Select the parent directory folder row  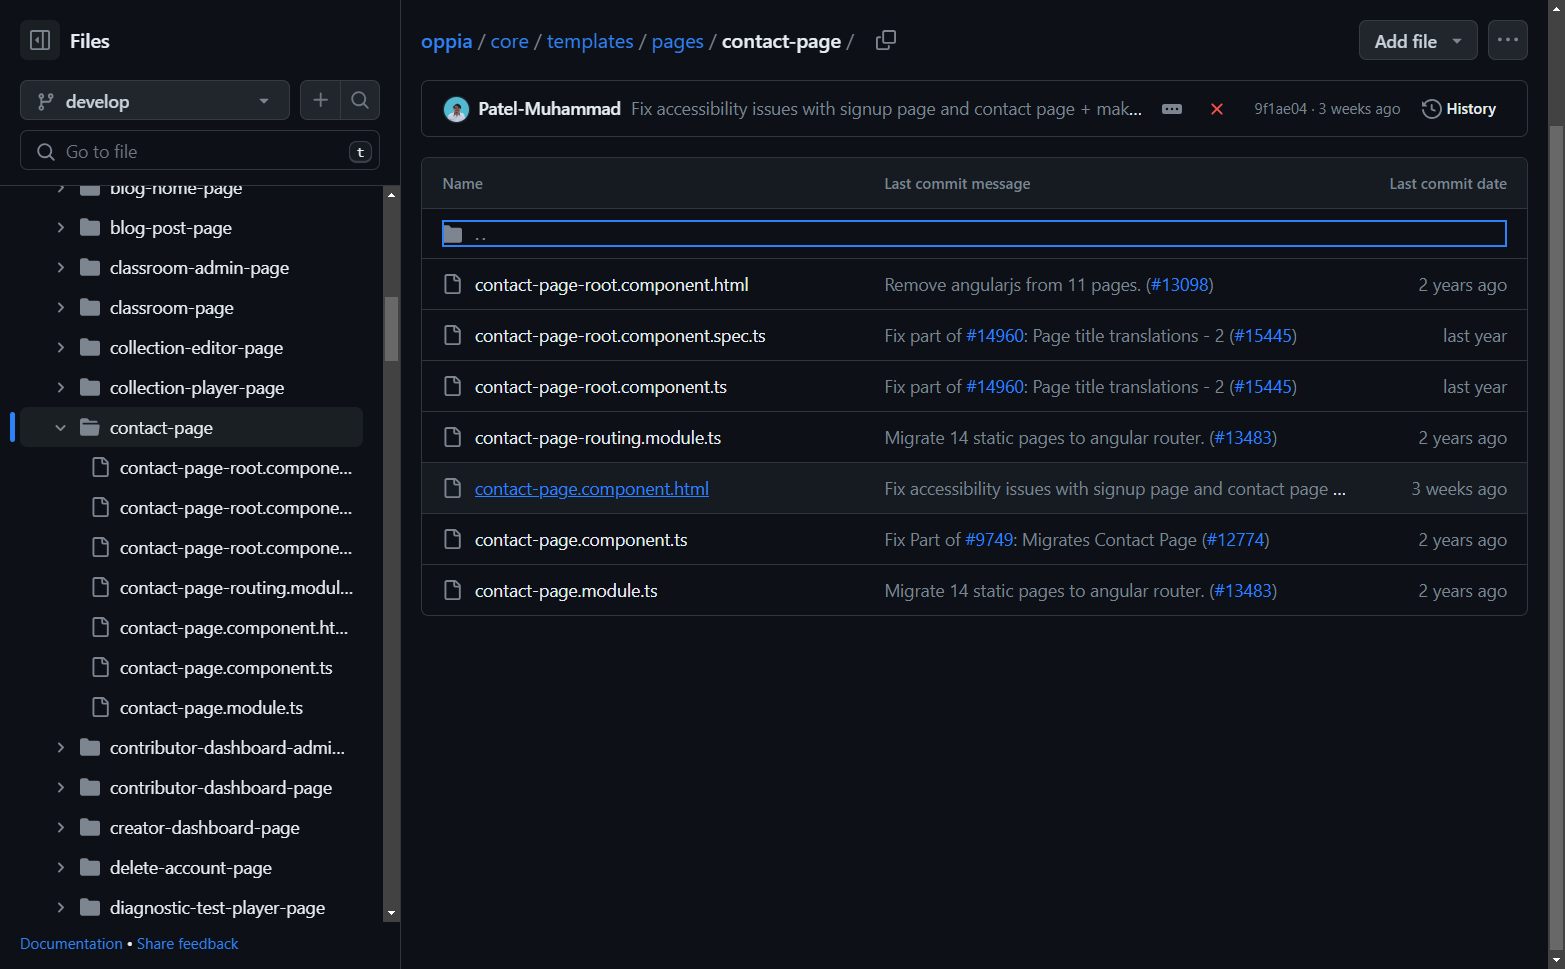974,234
